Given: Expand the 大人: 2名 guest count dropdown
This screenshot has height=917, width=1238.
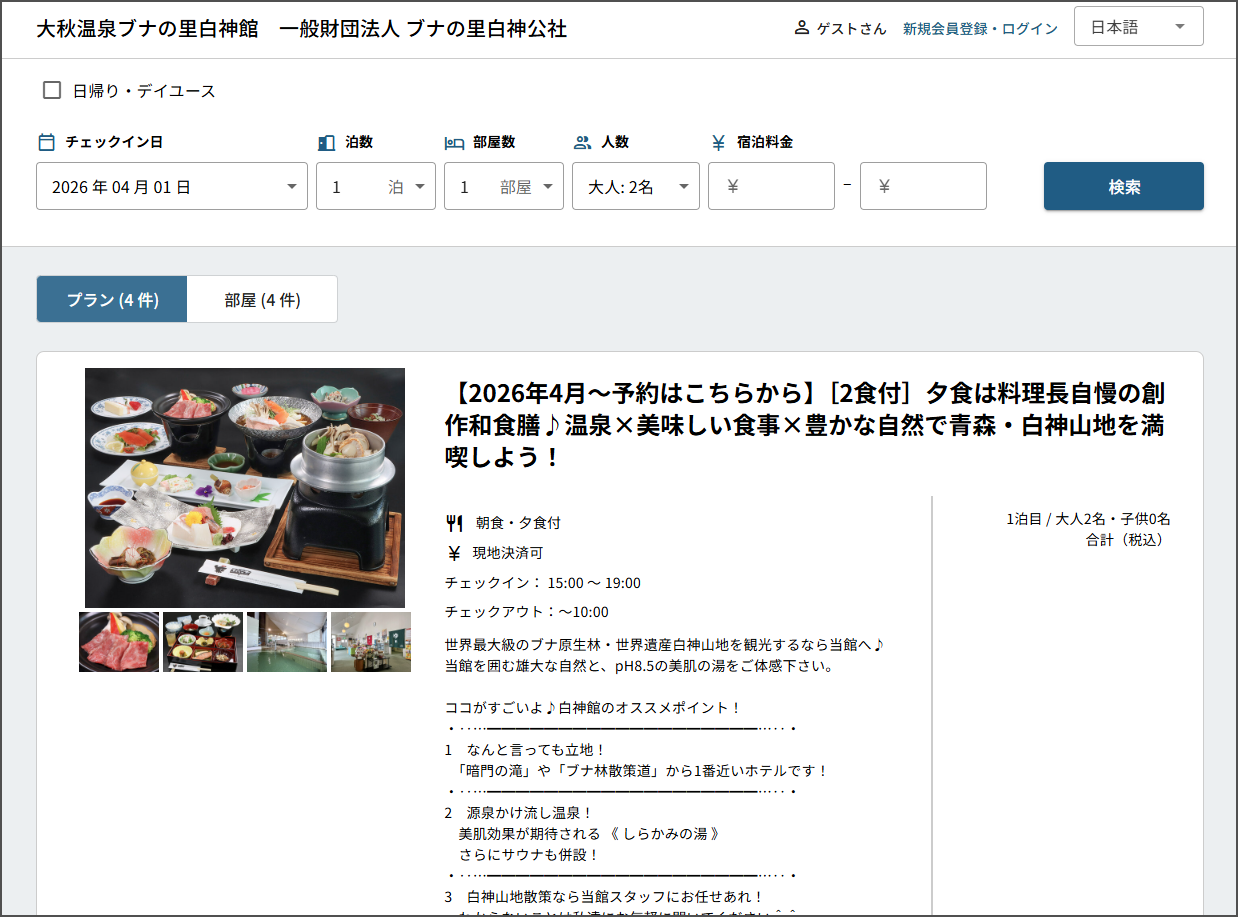Looking at the screenshot, I should [635, 187].
